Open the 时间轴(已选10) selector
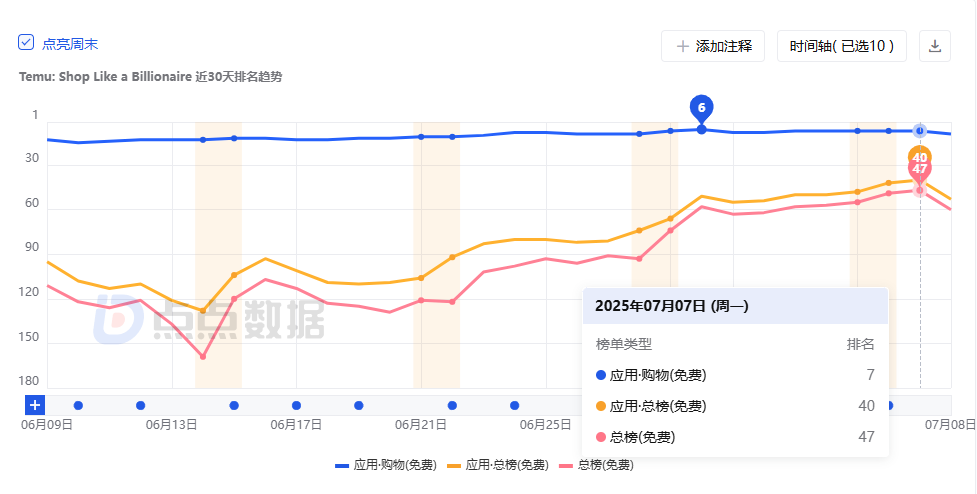This screenshot has width=977, height=494. point(842,46)
